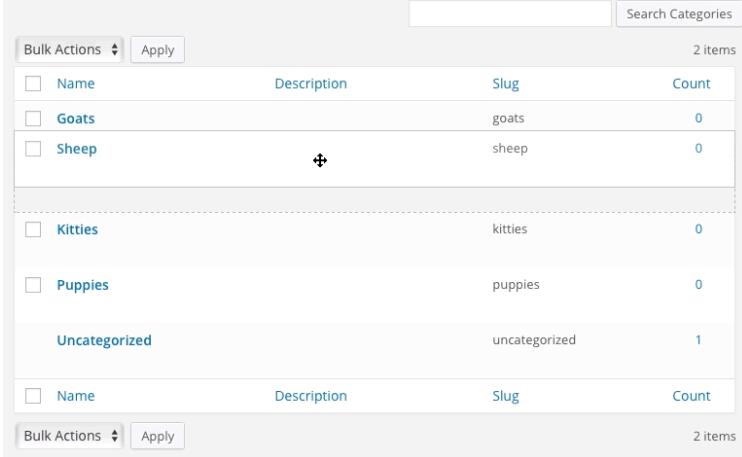Select the Puppies row checkbox
This screenshot has height=457, width=742.
pyautogui.click(x=33, y=285)
